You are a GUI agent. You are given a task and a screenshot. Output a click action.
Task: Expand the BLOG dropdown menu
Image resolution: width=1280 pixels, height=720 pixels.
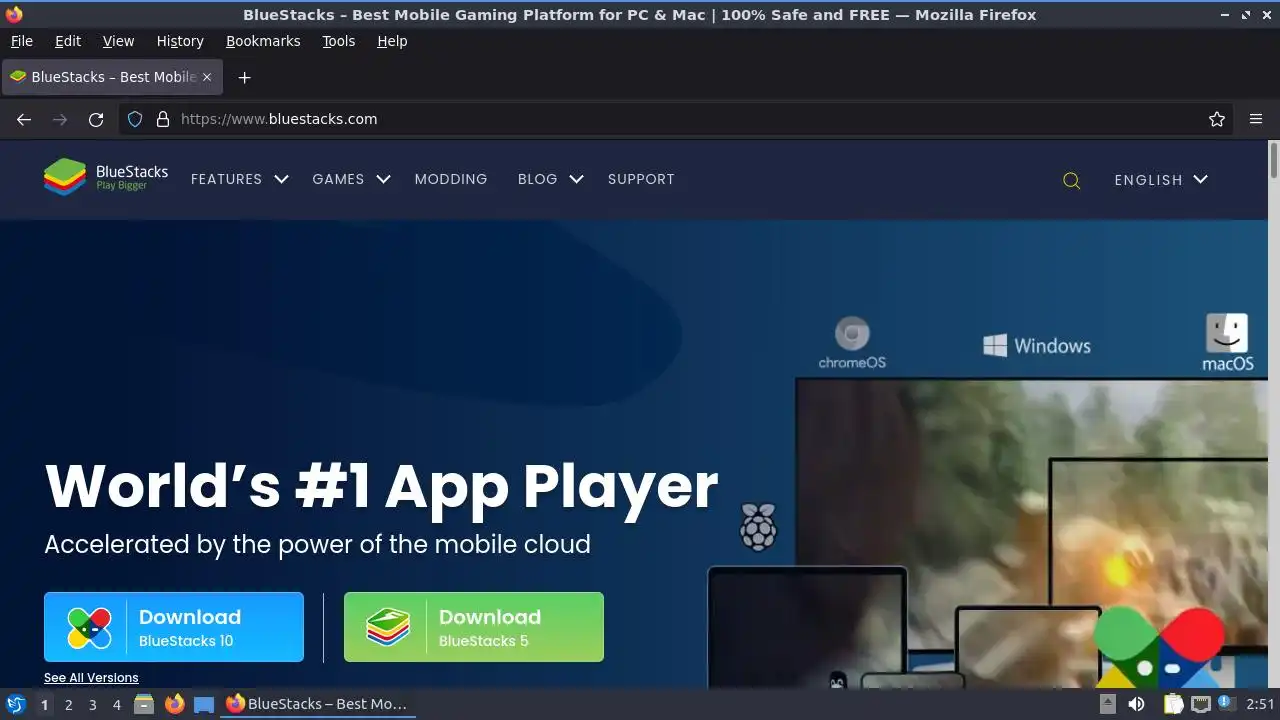tap(550, 179)
